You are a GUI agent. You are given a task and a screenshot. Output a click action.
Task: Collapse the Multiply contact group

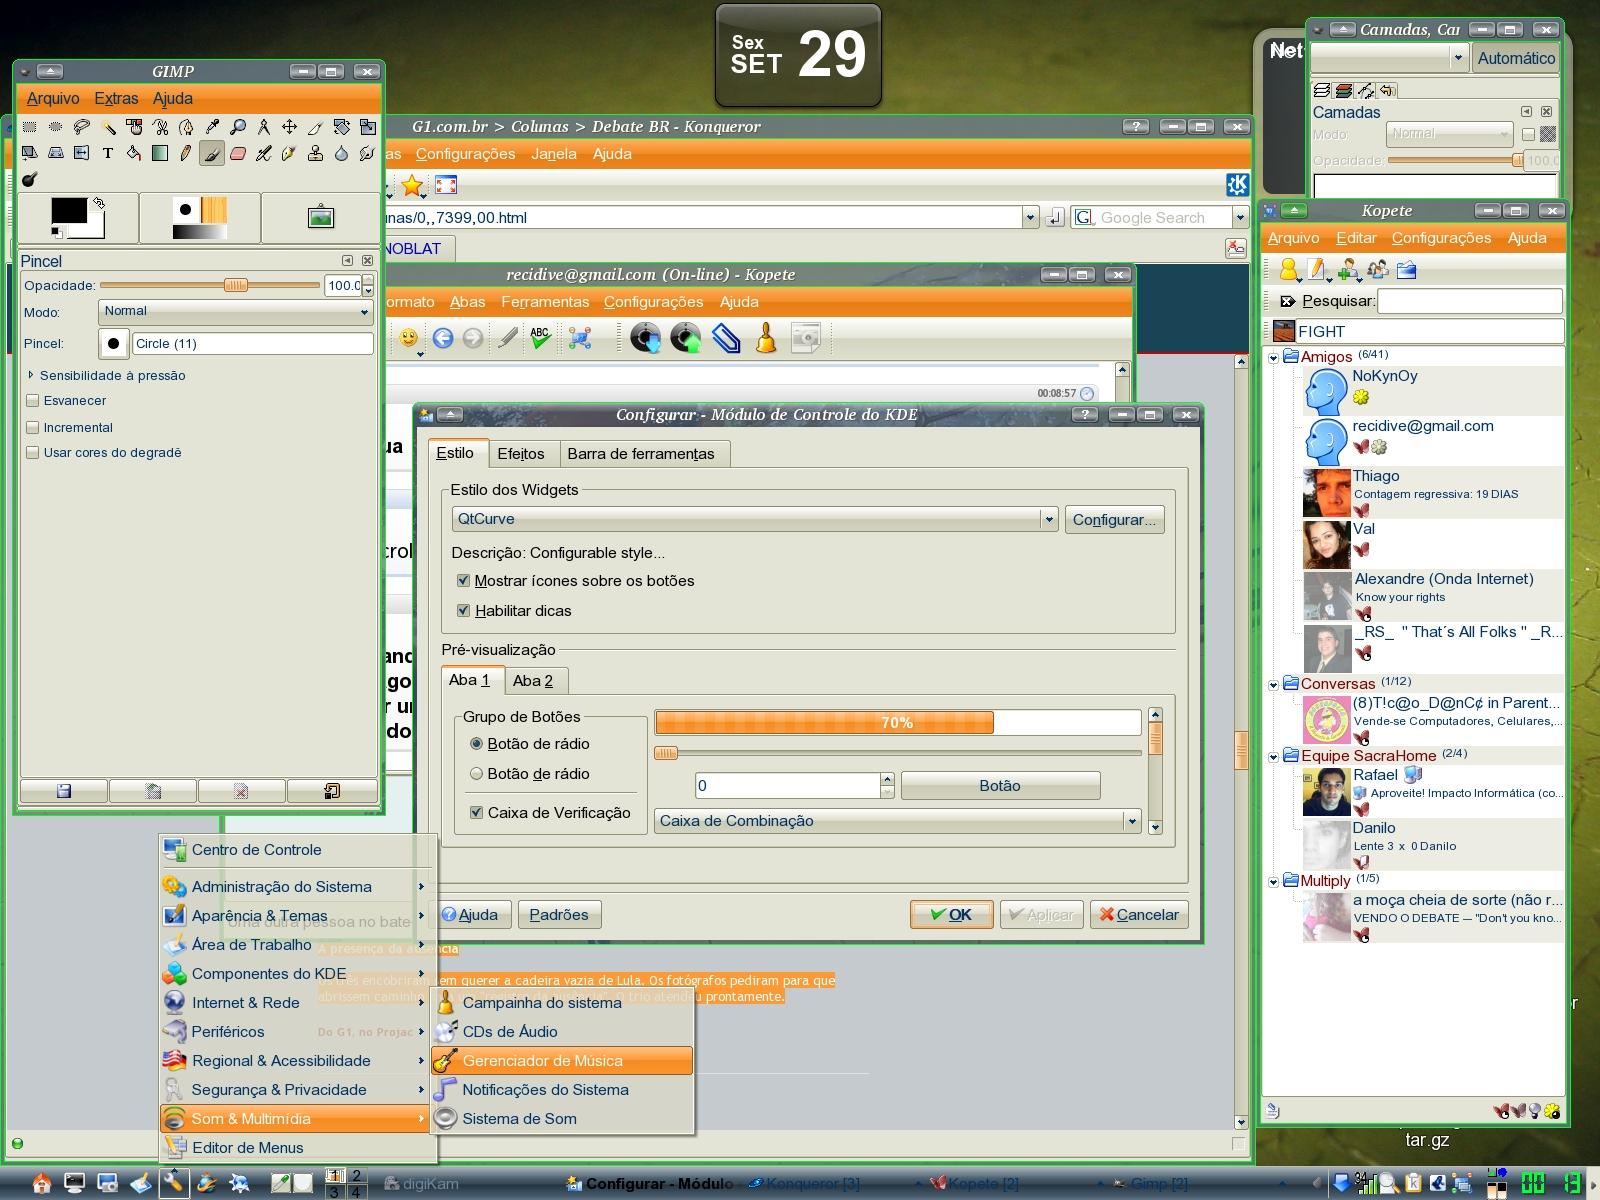point(1274,882)
